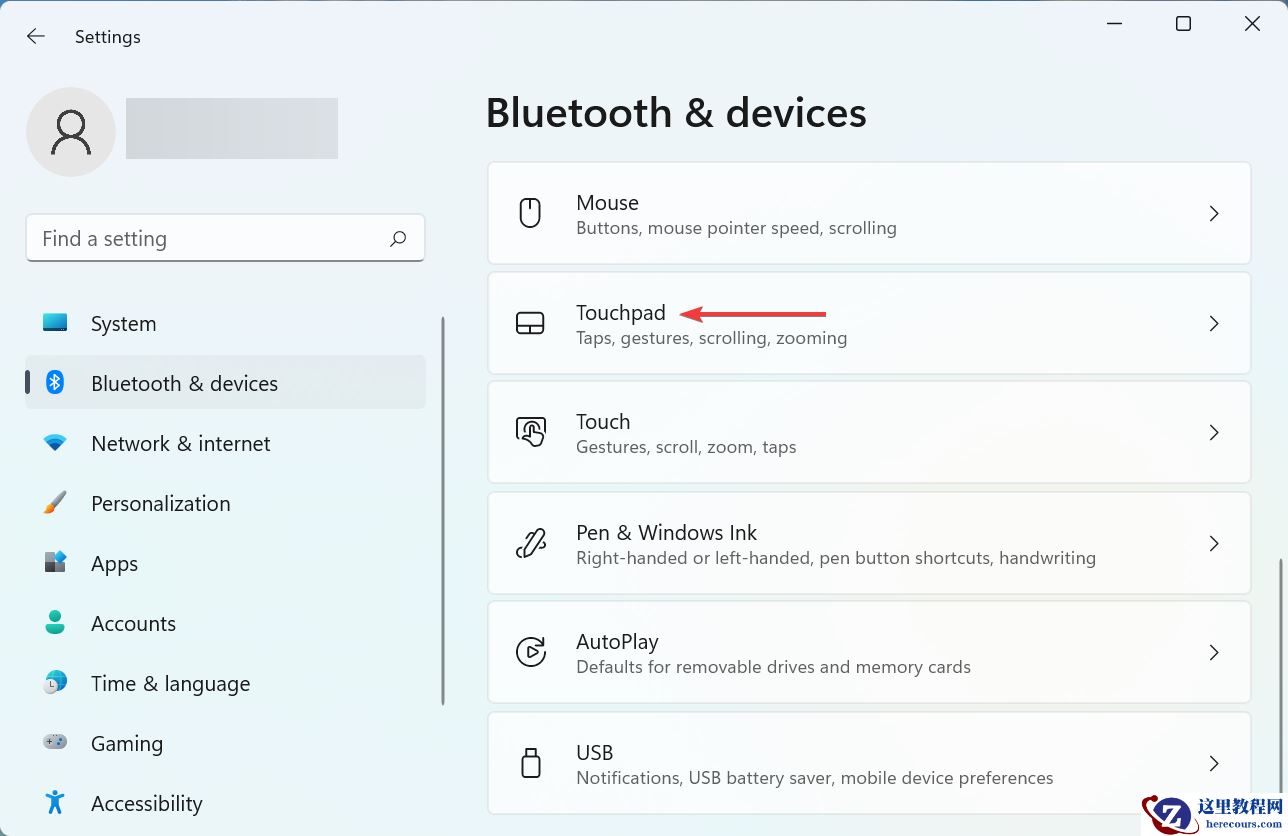The height and width of the screenshot is (836, 1288).
Task: Click the Touchpad icon
Action: (x=530, y=323)
